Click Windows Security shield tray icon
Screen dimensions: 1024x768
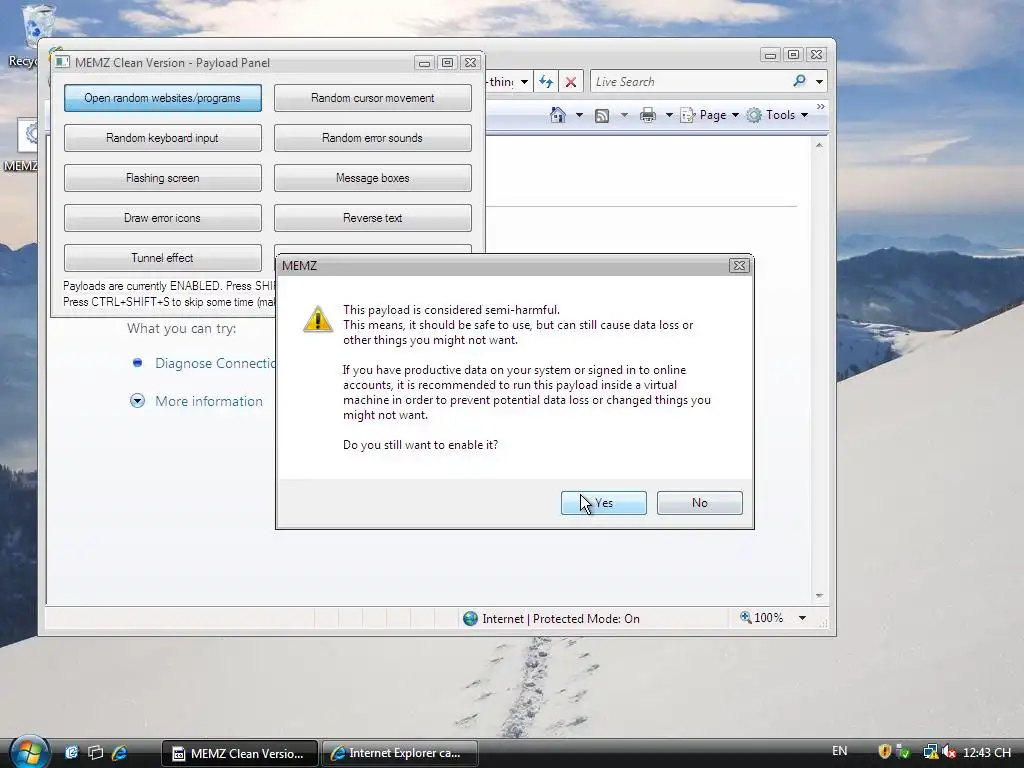(x=884, y=752)
